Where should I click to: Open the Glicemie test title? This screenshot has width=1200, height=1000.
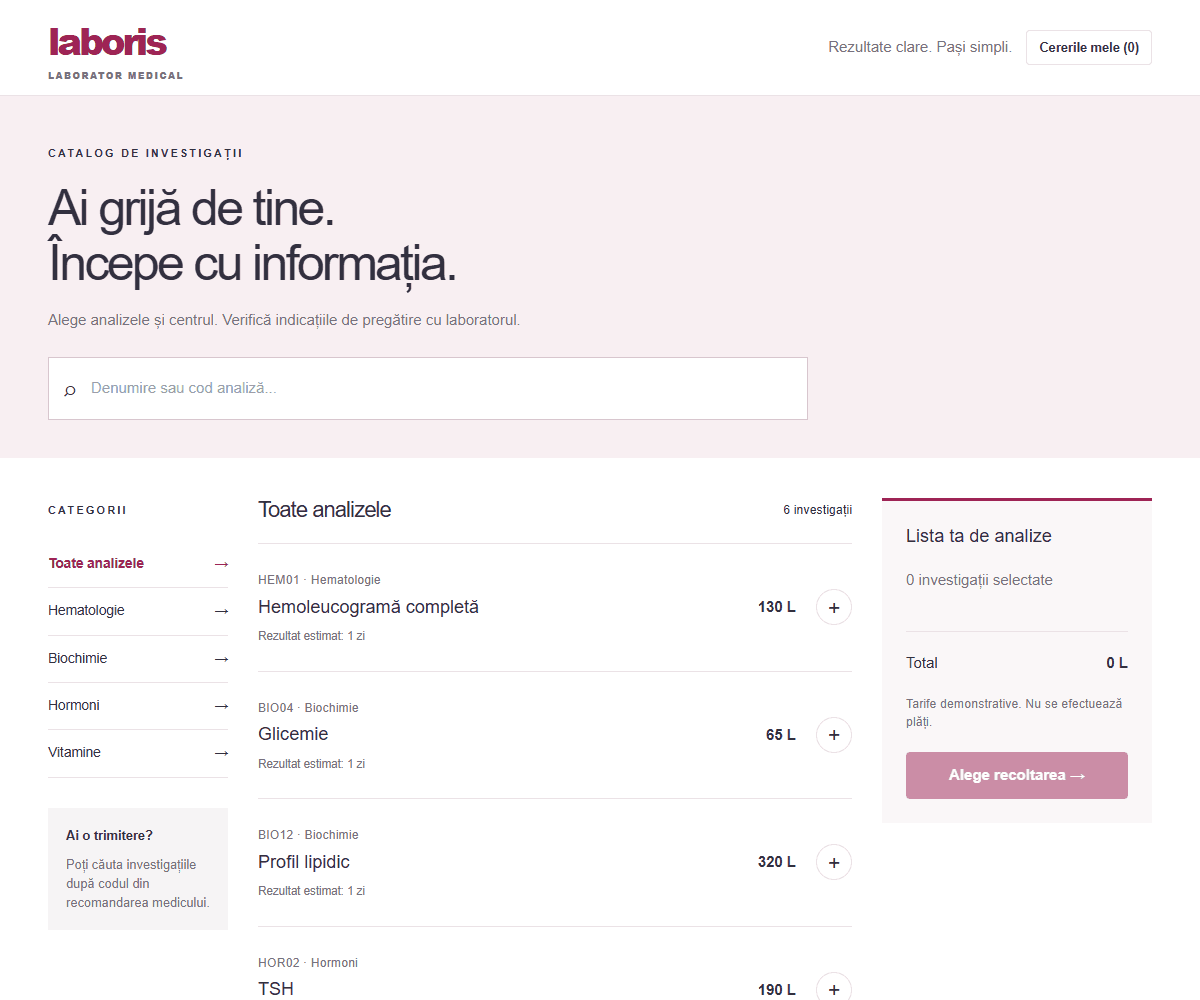click(x=293, y=734)
